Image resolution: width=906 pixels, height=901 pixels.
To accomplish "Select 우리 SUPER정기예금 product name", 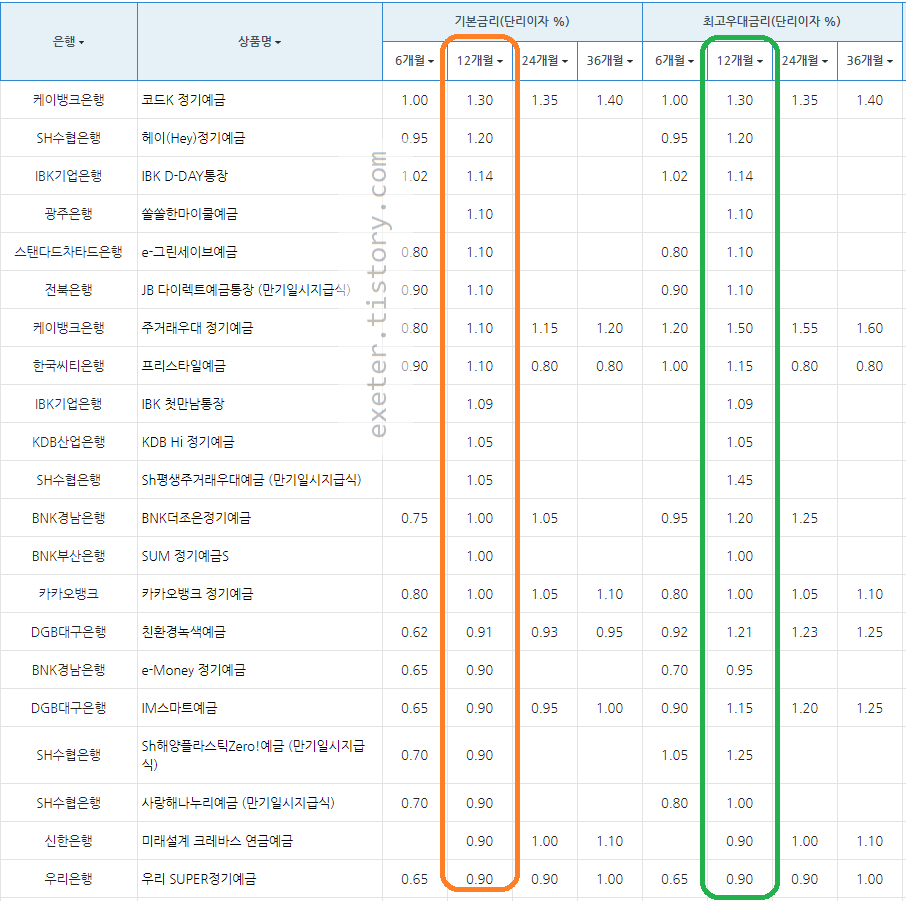I will 199,879.
